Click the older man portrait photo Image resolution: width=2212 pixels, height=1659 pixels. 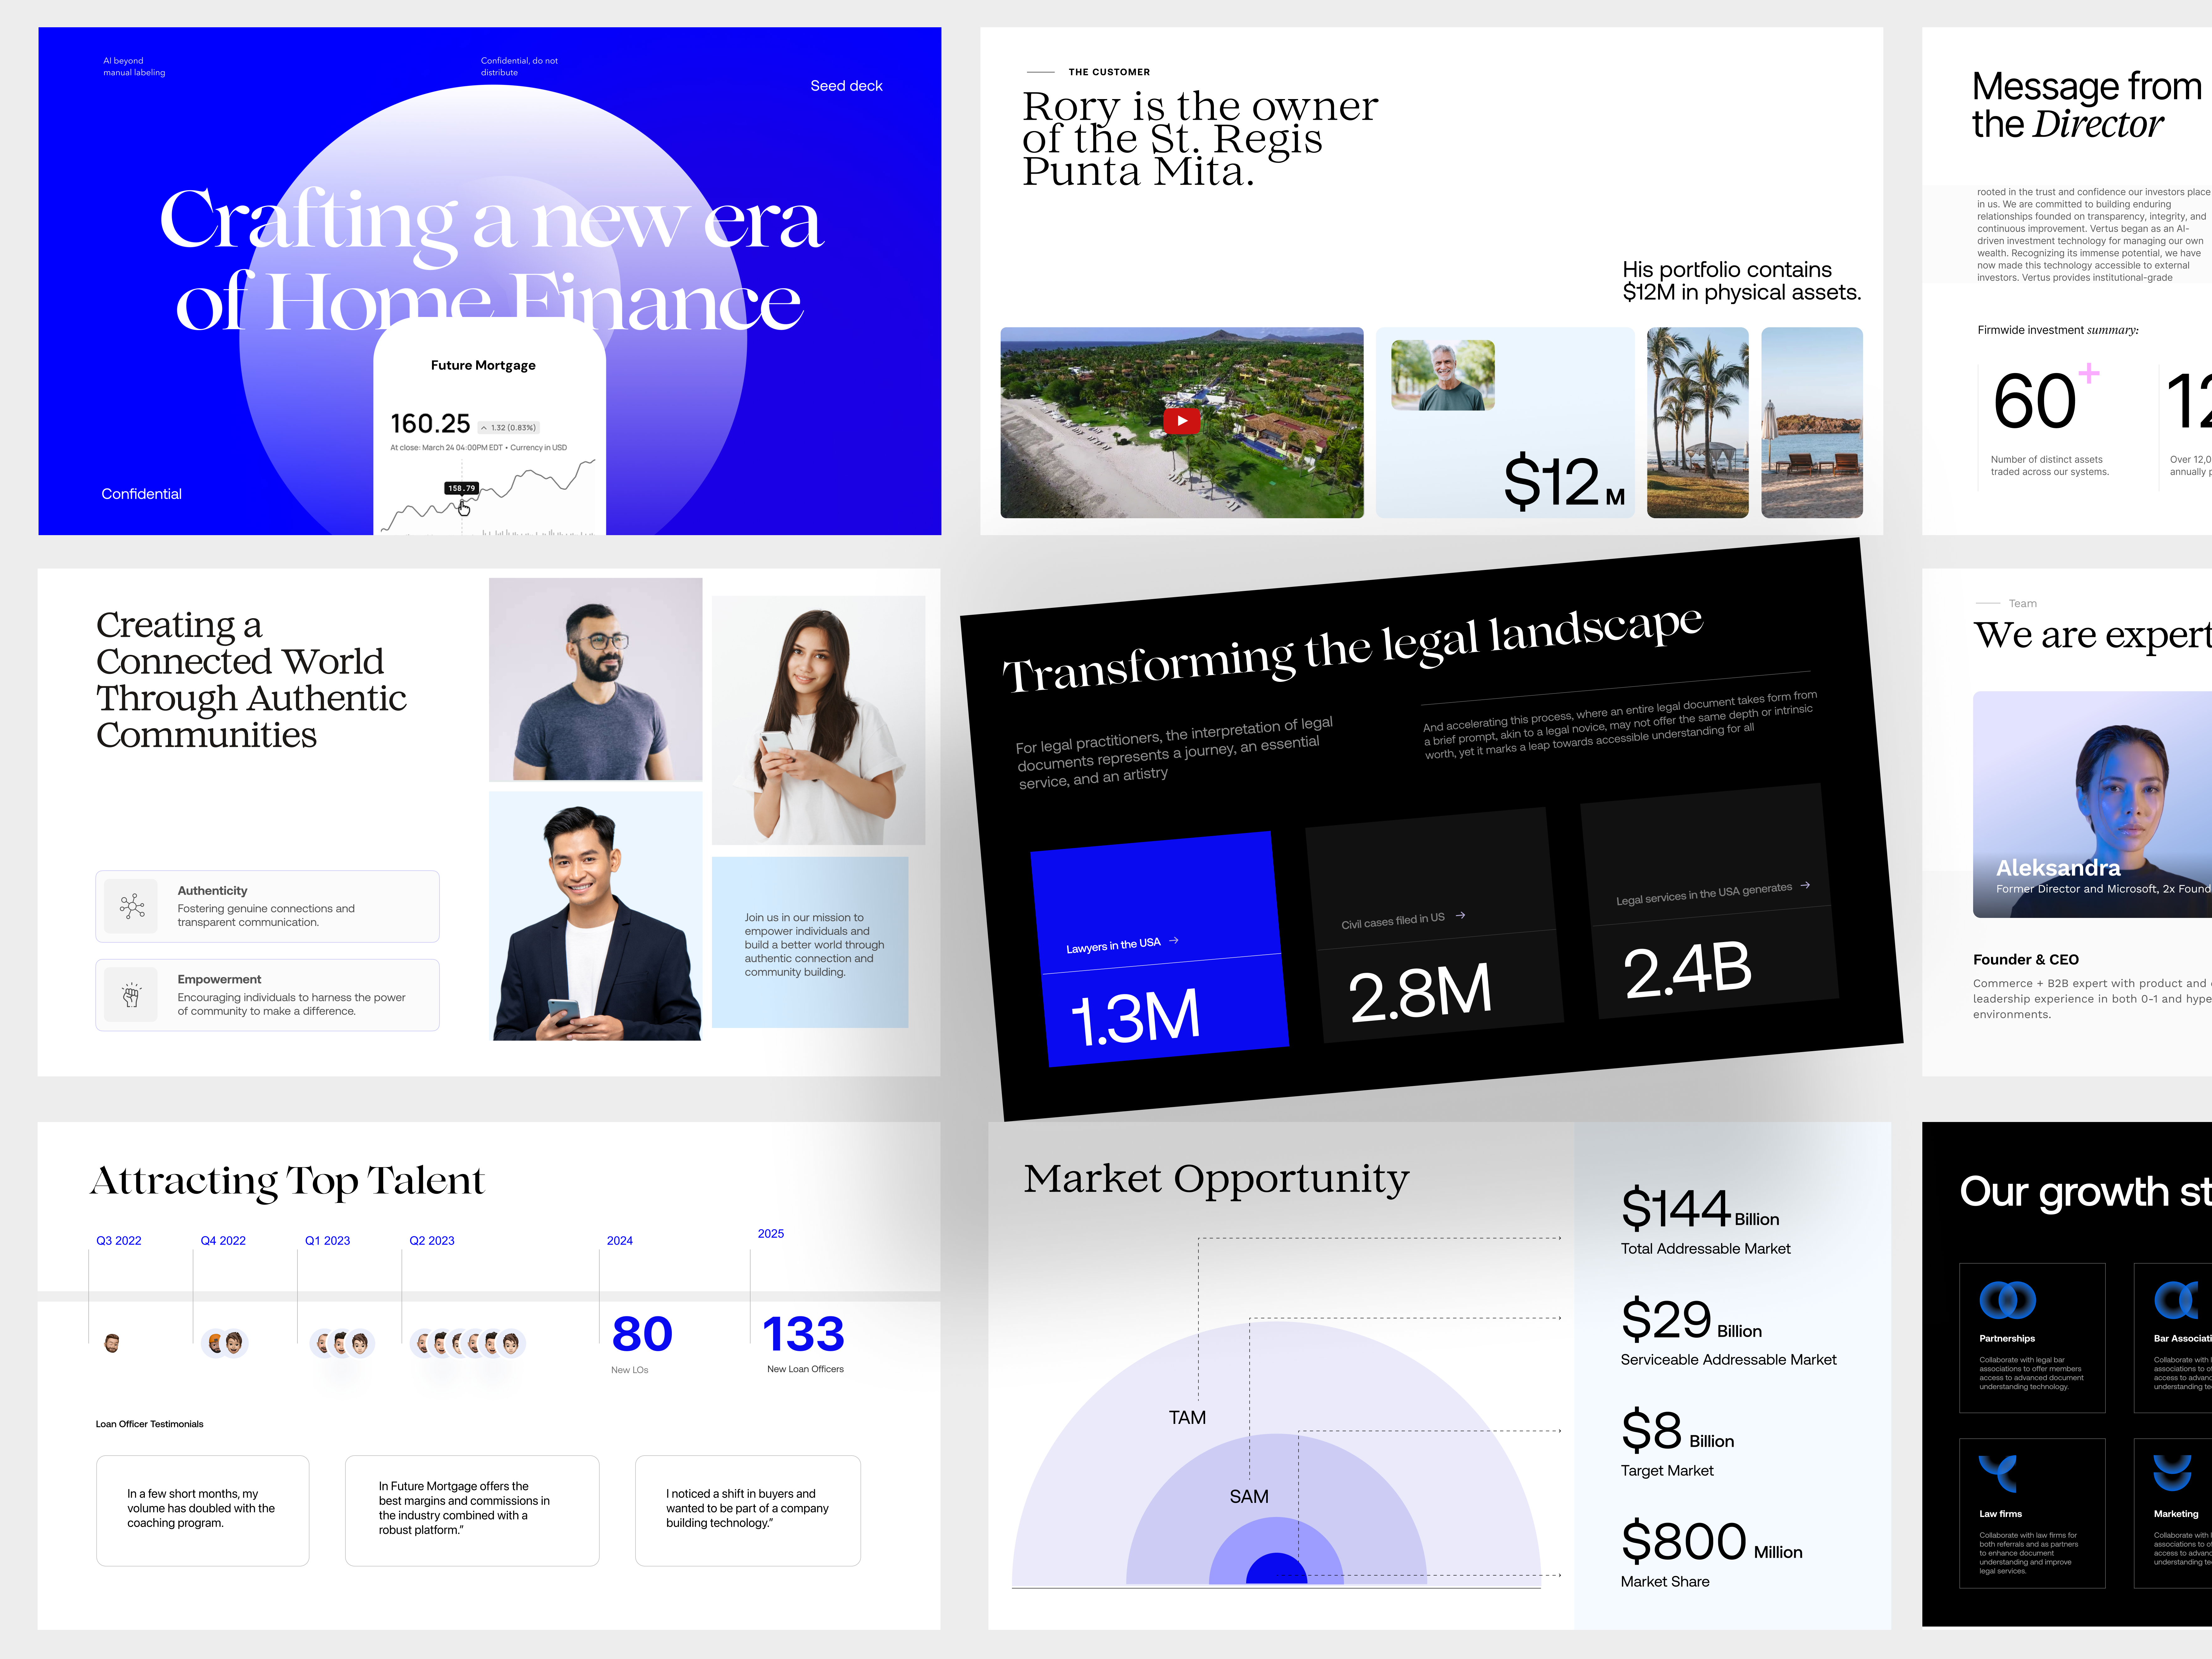click(1443, 375)
